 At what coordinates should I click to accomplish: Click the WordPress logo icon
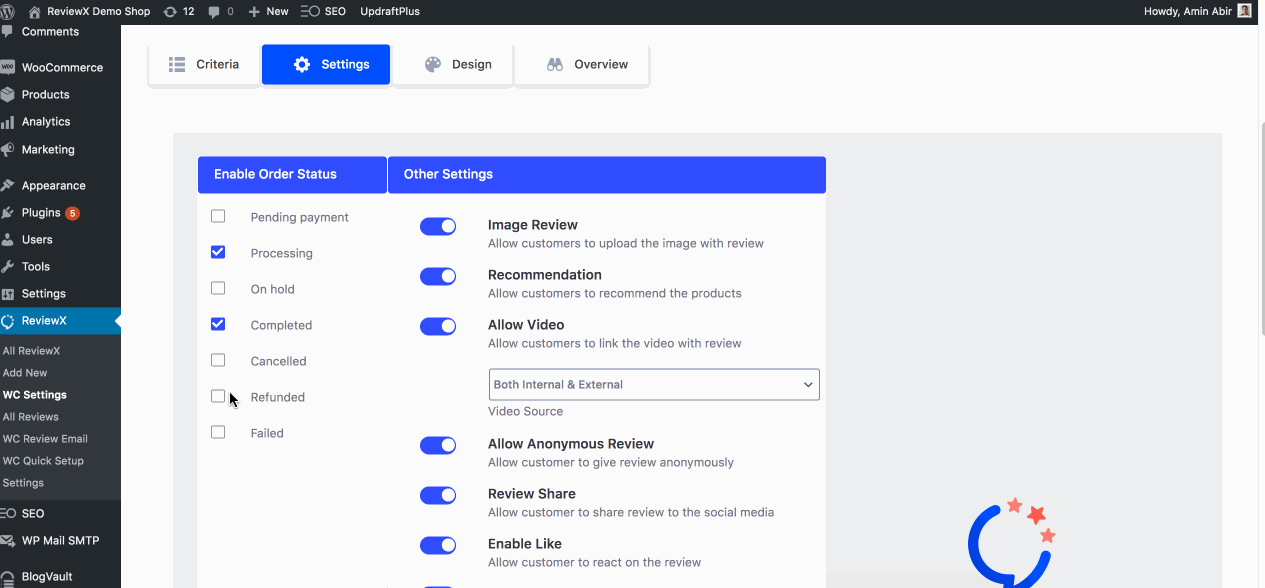click(x=11, y=11)
